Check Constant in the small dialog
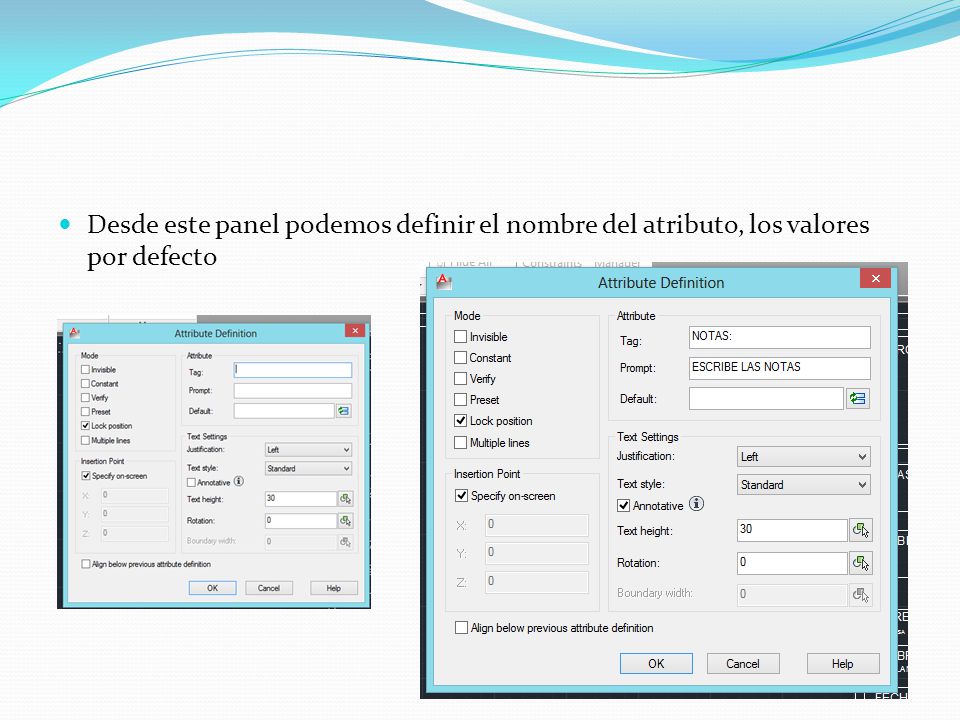Image resolution: width=960 pixels, height=720 pixels. point(86,384)
